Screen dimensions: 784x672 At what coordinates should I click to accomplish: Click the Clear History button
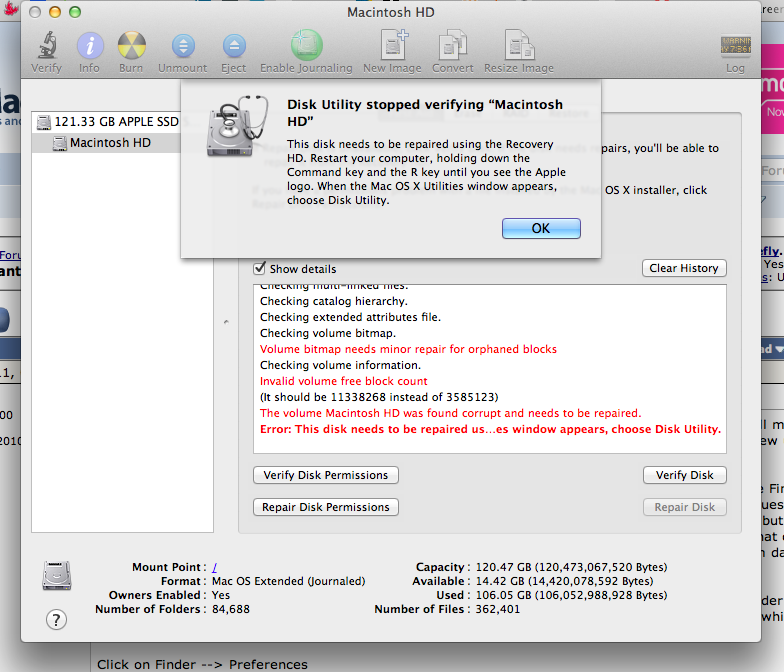(x=684, y=268)
